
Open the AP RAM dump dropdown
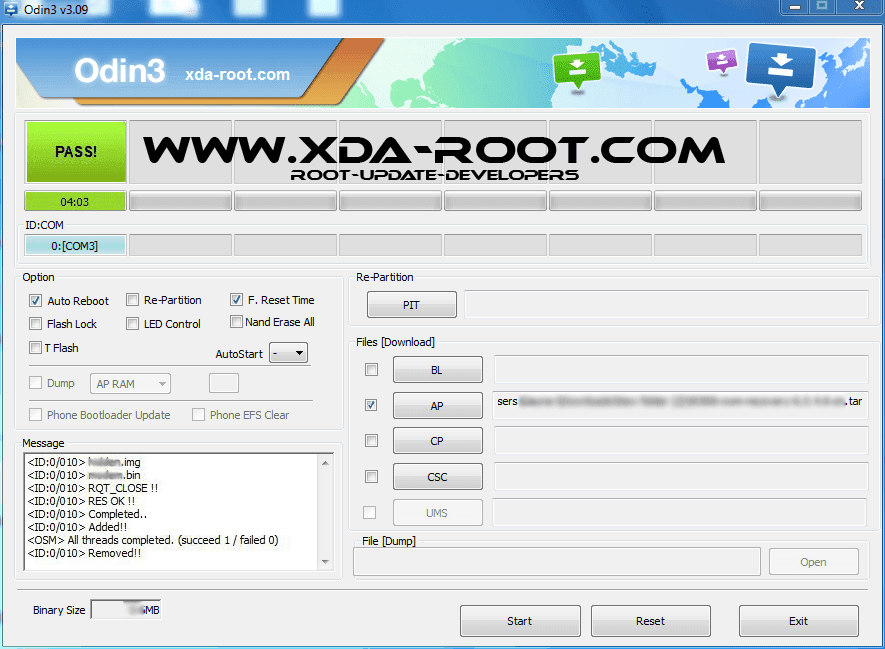pyautogui.click(x=130, y=384)
